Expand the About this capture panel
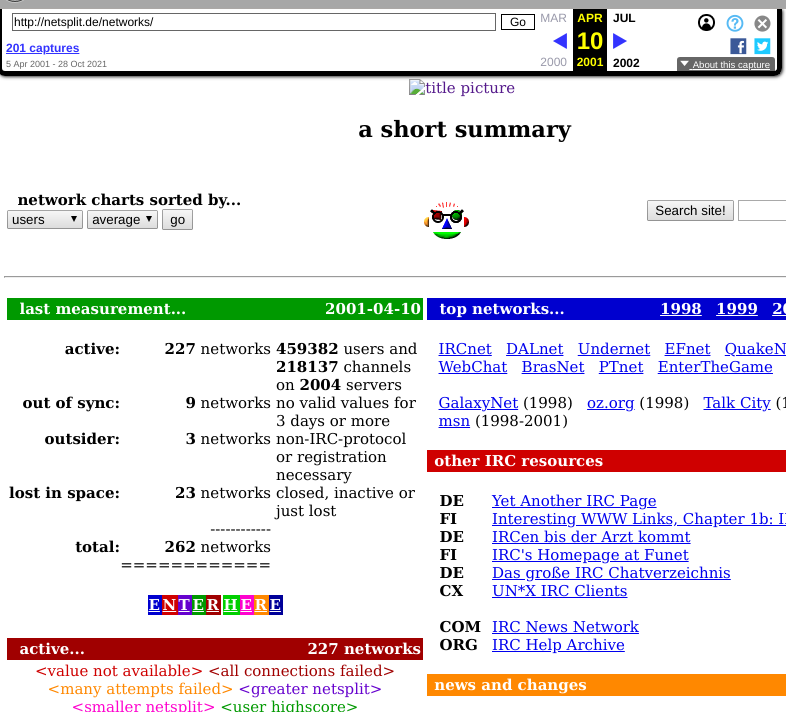This screenshot has height=712, width=786. (x=726, y=64)
